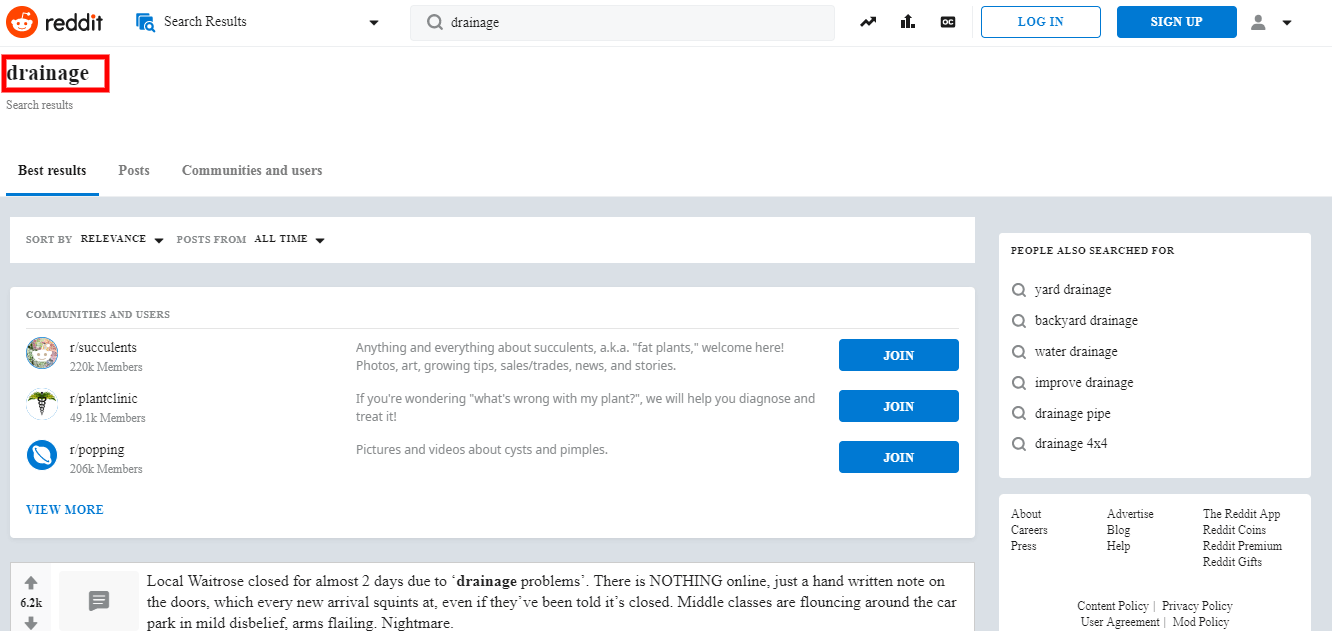Viewport: 1332px width, 631px height.
Task: Open The Reddit App link
Action: tap(1241, 514)
